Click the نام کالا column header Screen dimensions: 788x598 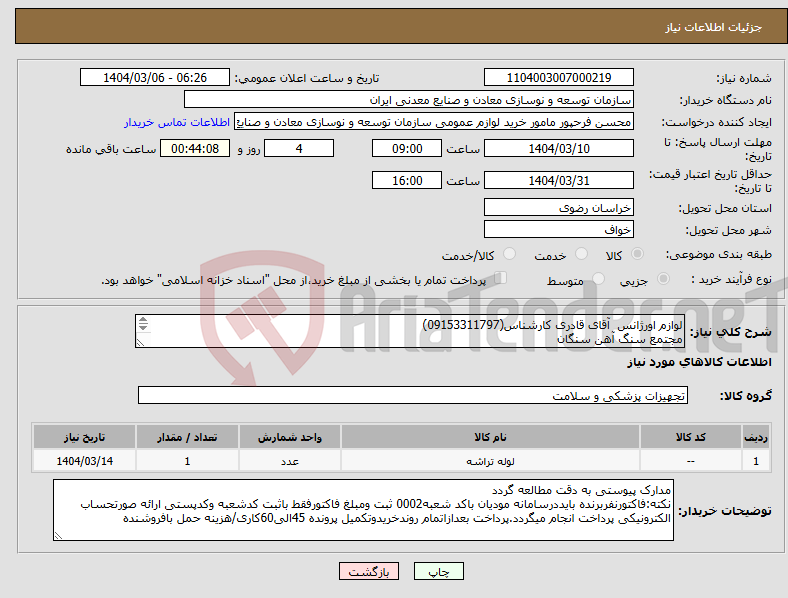pos(490,437)
